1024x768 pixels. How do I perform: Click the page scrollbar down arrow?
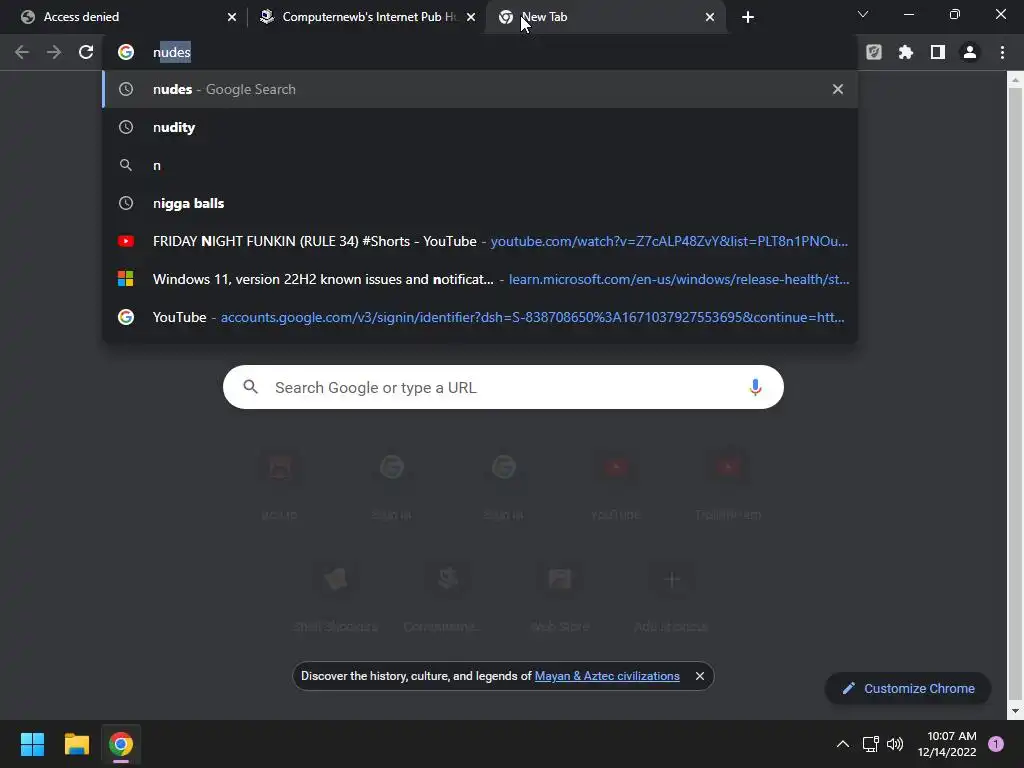pyautogui.click(x=1015, y=711)
